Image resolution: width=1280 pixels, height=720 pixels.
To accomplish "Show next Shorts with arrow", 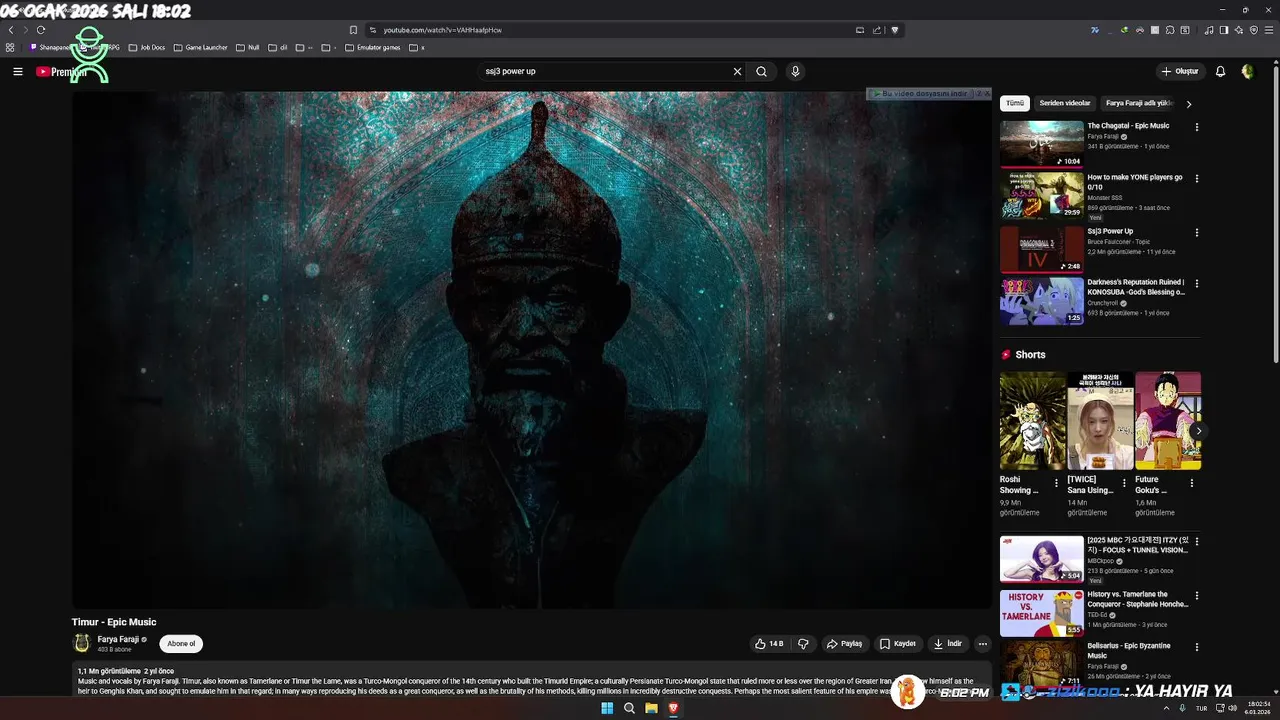I will pyautogui.click(x=1198, y=431).
